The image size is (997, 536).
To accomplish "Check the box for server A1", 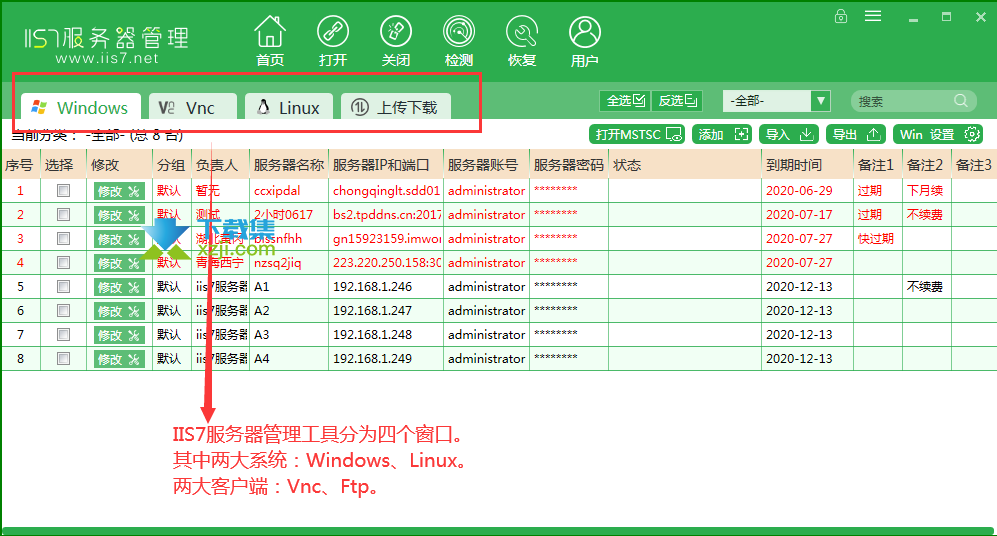I will pyautogui.click(x=63, y=287).
